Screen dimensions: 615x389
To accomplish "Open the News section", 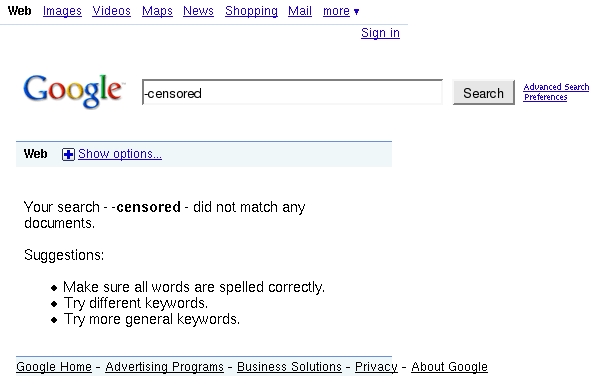I will (x=198, y=11).
